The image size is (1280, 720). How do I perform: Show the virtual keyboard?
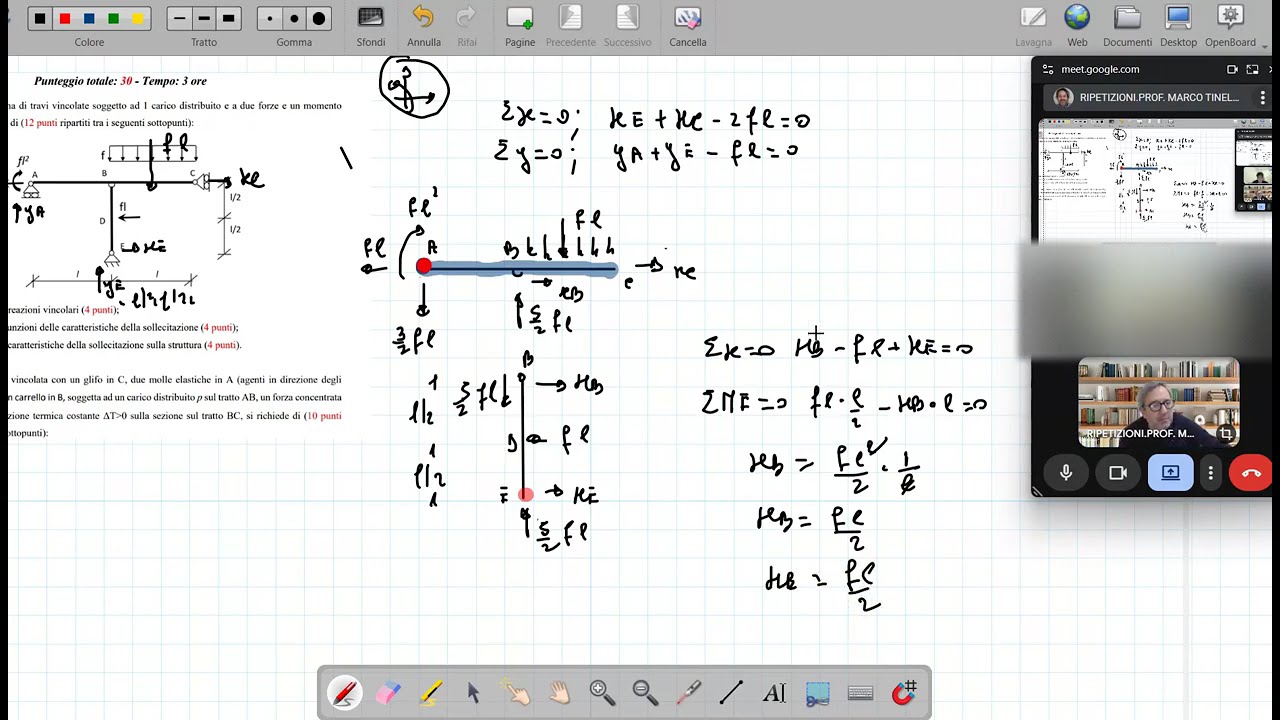[x=860, y=692]
